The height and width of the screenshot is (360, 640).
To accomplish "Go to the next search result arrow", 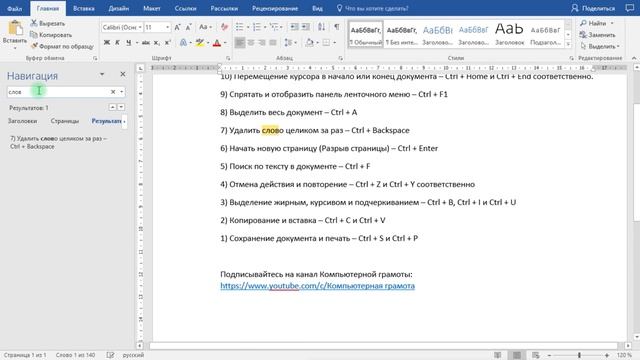I will (x=121, y=107).
